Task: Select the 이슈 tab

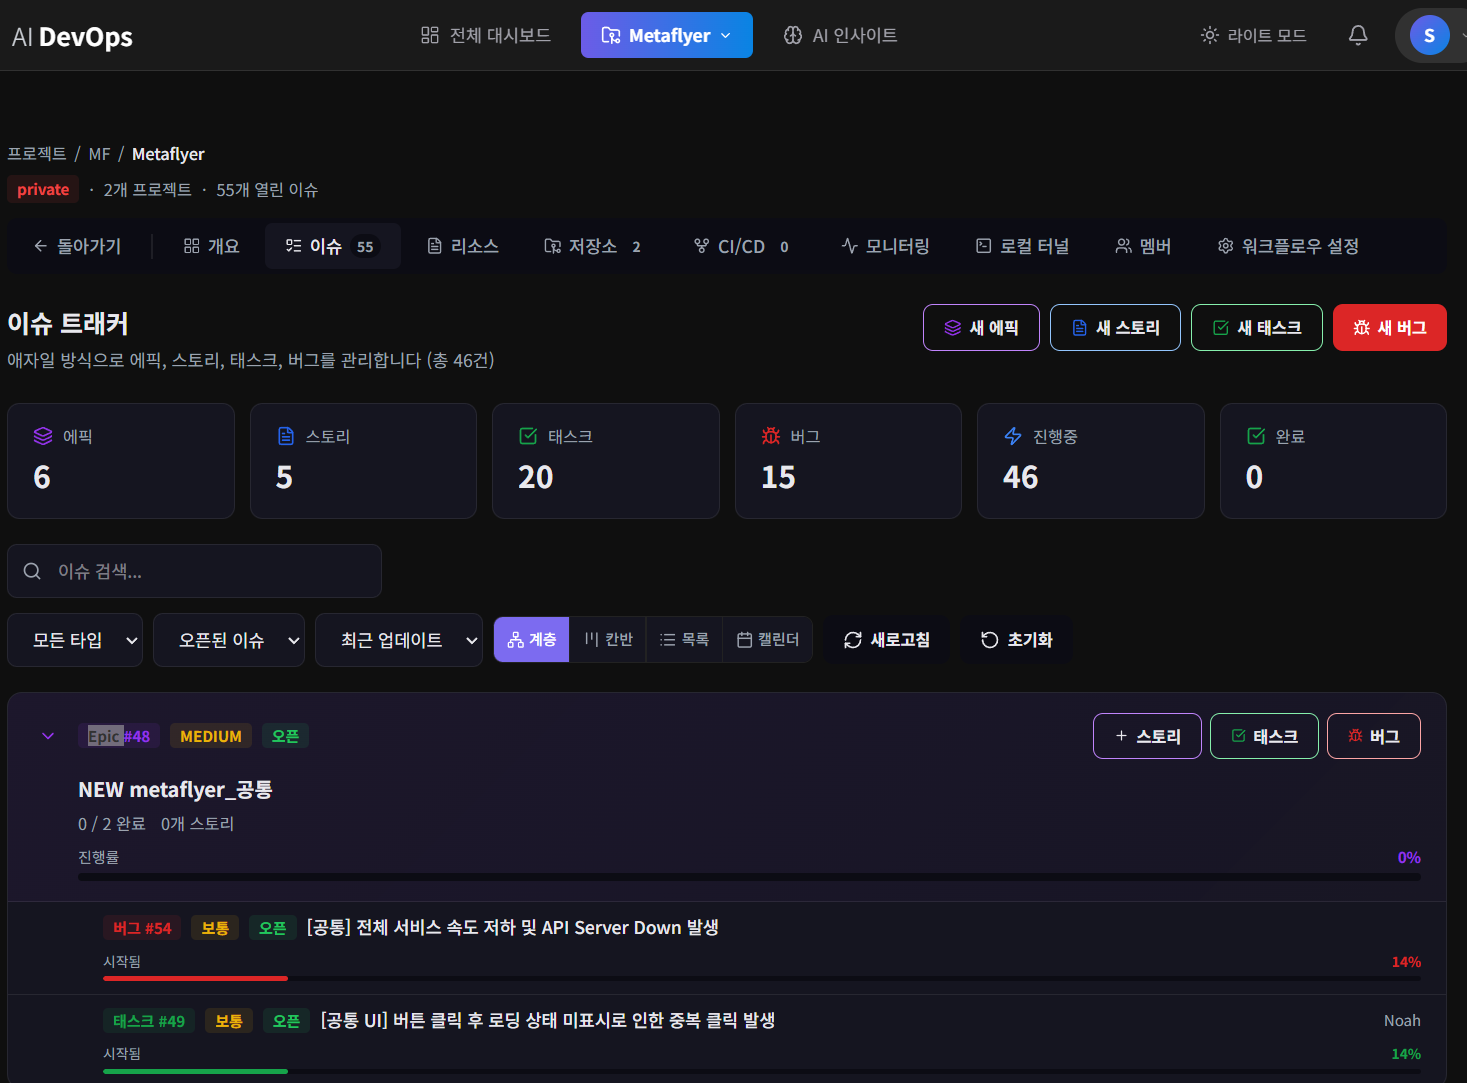Action: click(x=332, y=246)
